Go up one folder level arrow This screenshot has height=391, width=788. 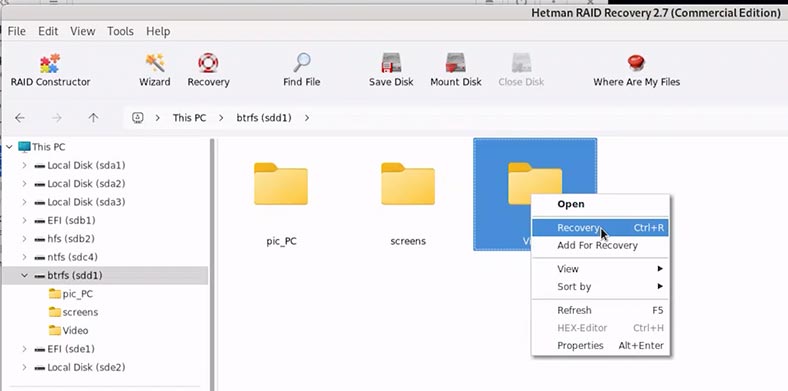(93, 118)
